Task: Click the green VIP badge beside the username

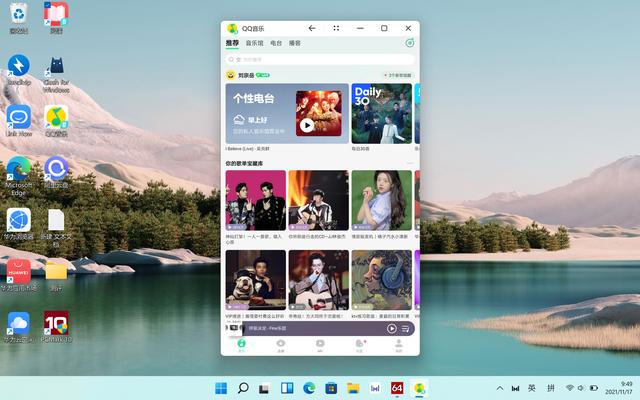Action: click(262, 75)
